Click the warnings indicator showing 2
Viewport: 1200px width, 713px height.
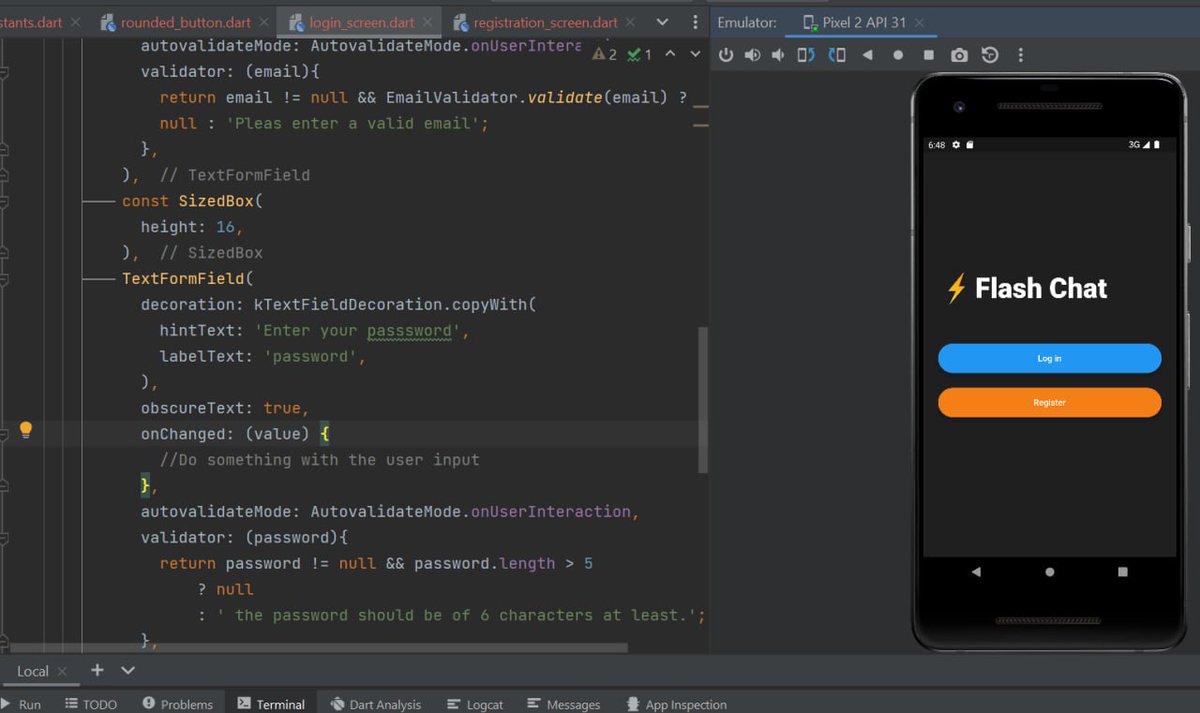[605, 54]
